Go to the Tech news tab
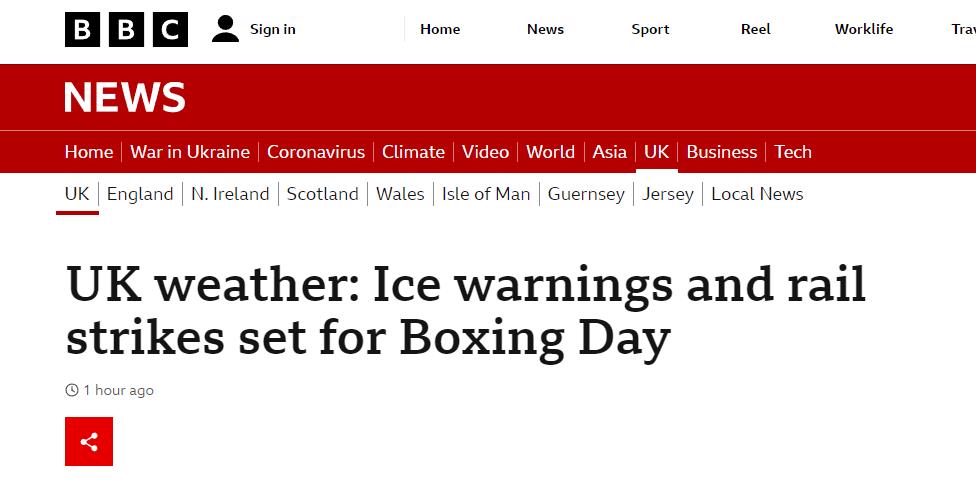Screen dimensions: 976x496 [x=793, y=152]
